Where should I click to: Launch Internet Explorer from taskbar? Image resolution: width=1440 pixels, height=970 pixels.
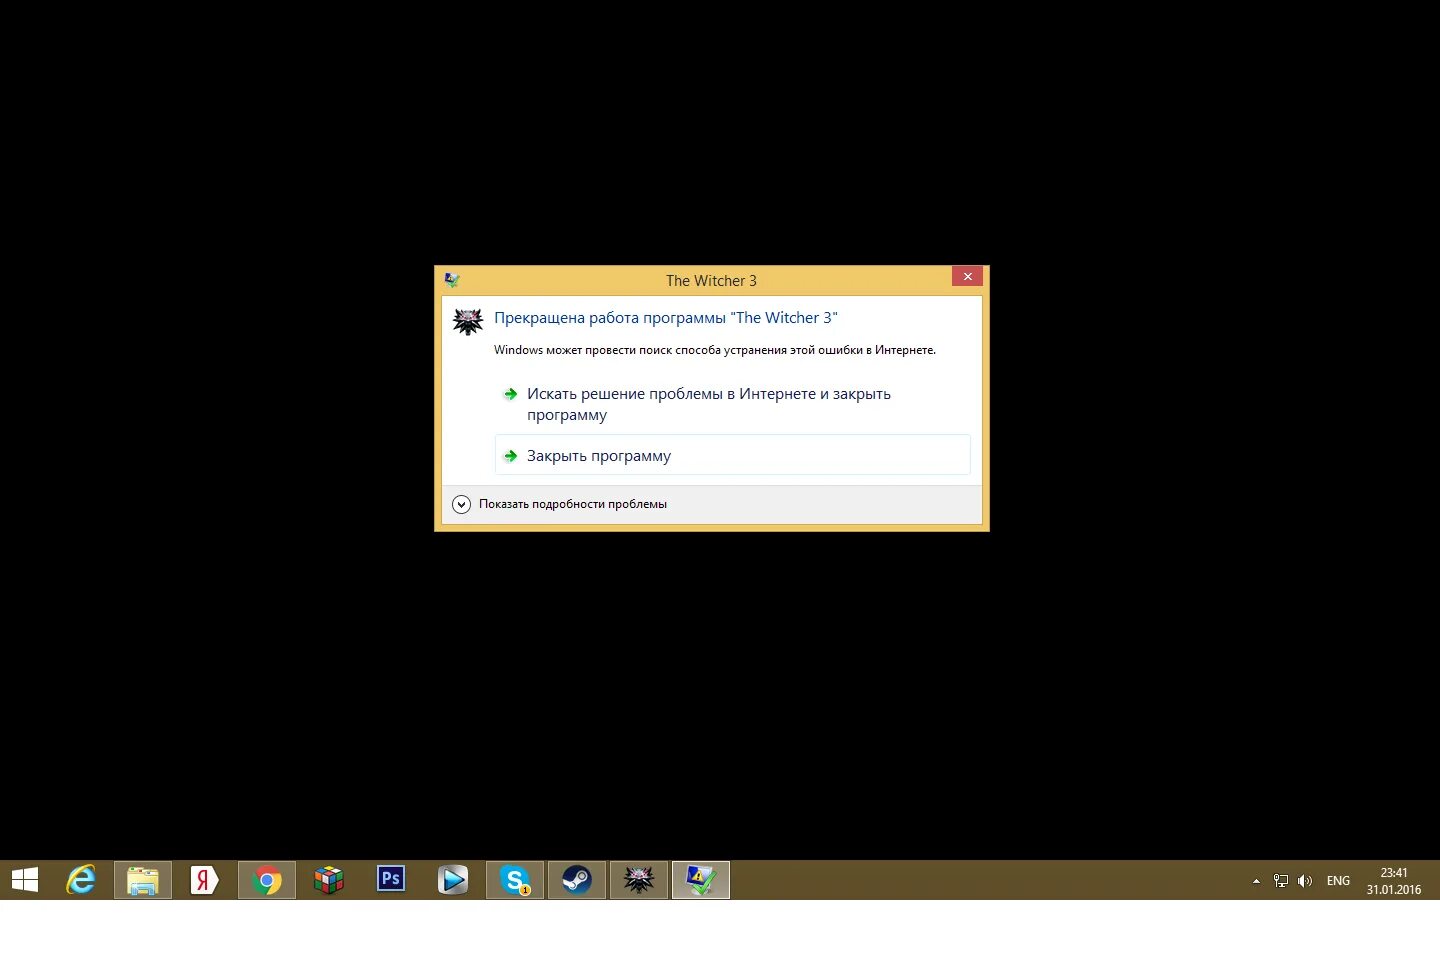[x=81, y=880]
